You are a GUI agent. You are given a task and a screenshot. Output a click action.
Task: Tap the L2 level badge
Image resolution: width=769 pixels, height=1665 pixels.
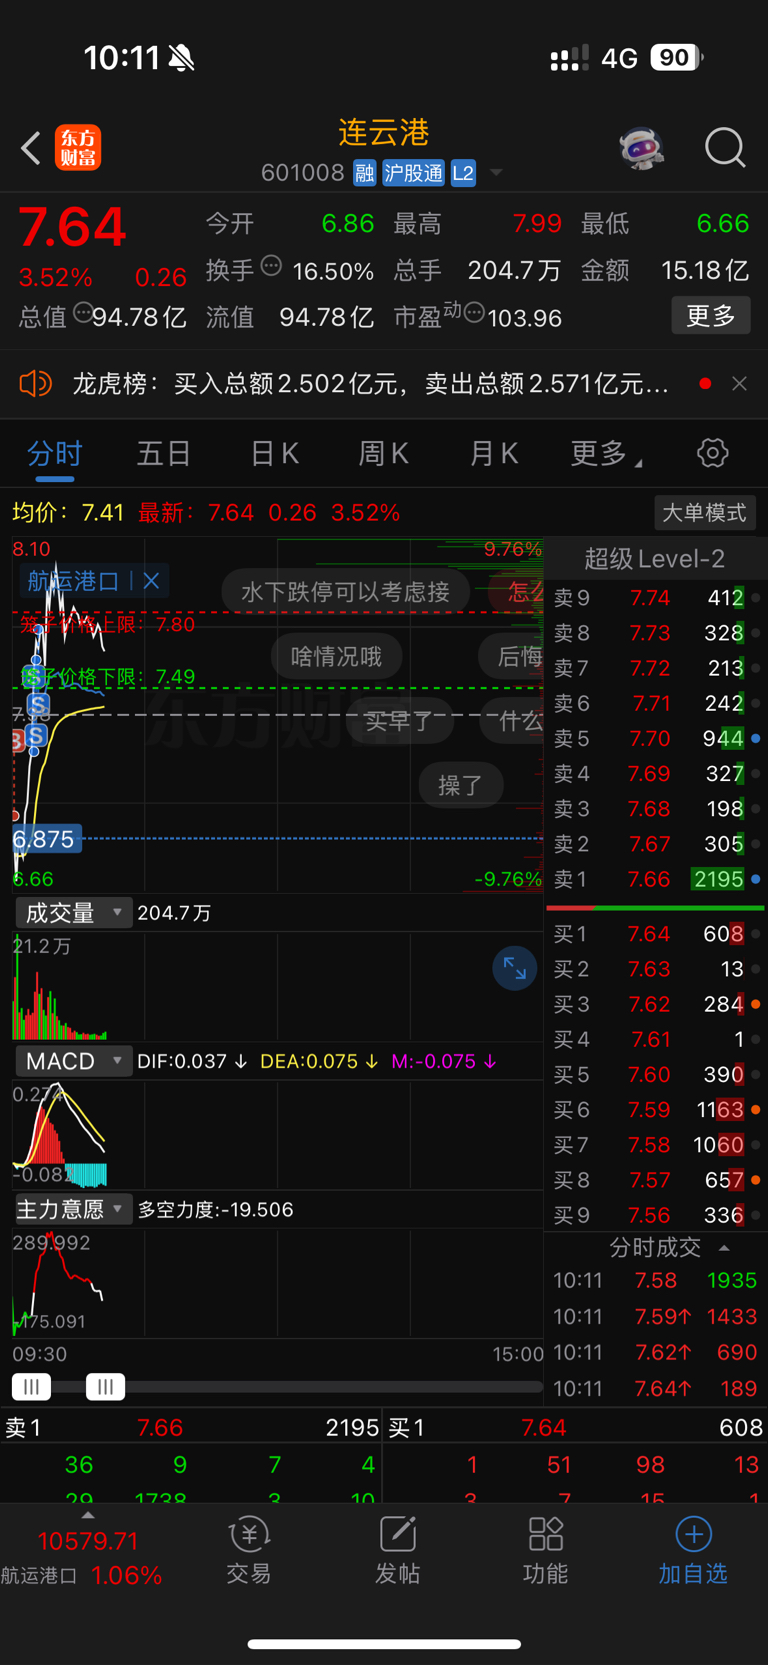463,173
